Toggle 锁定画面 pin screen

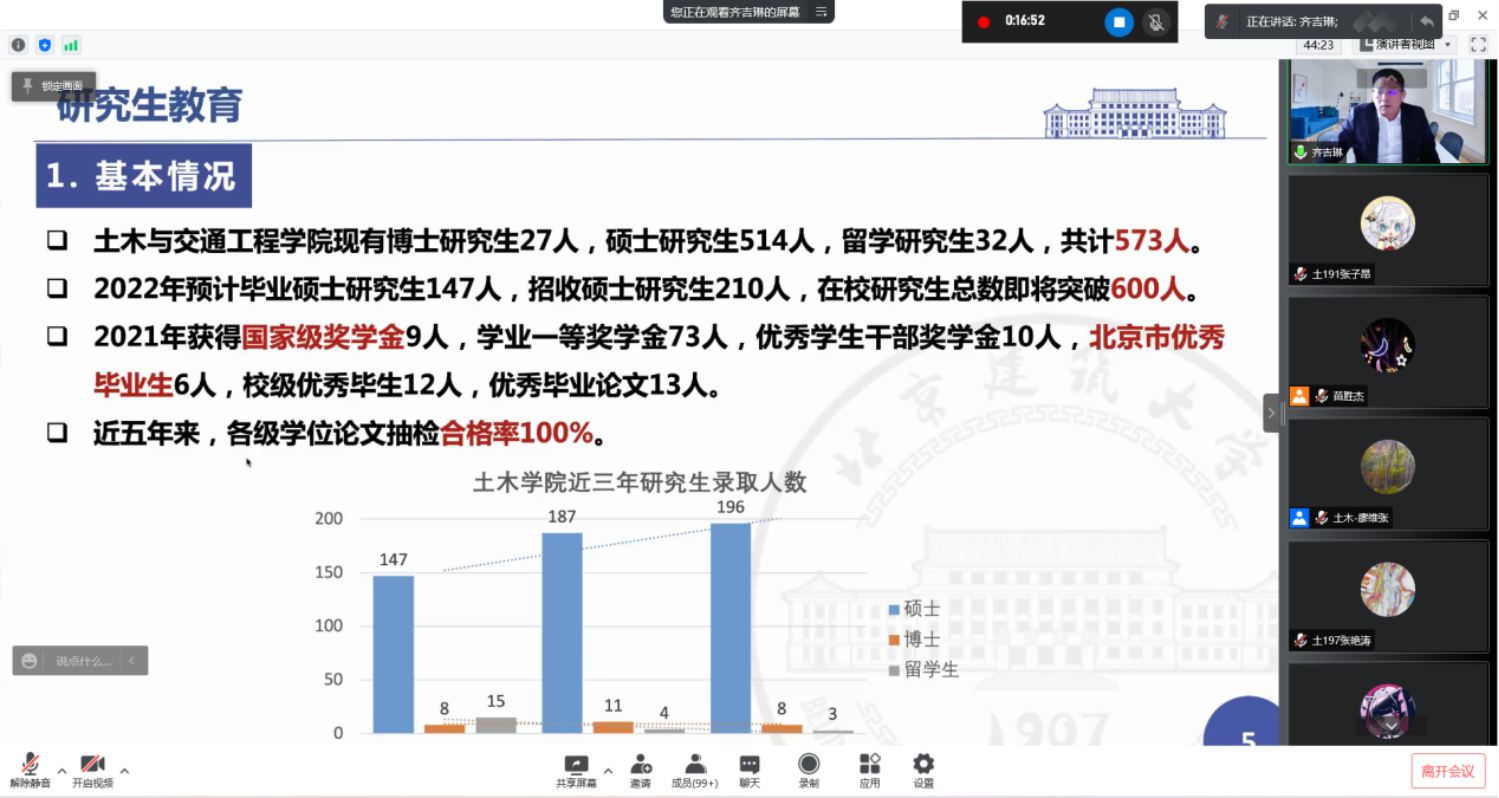pyautogui.click(x=54, y=86)
